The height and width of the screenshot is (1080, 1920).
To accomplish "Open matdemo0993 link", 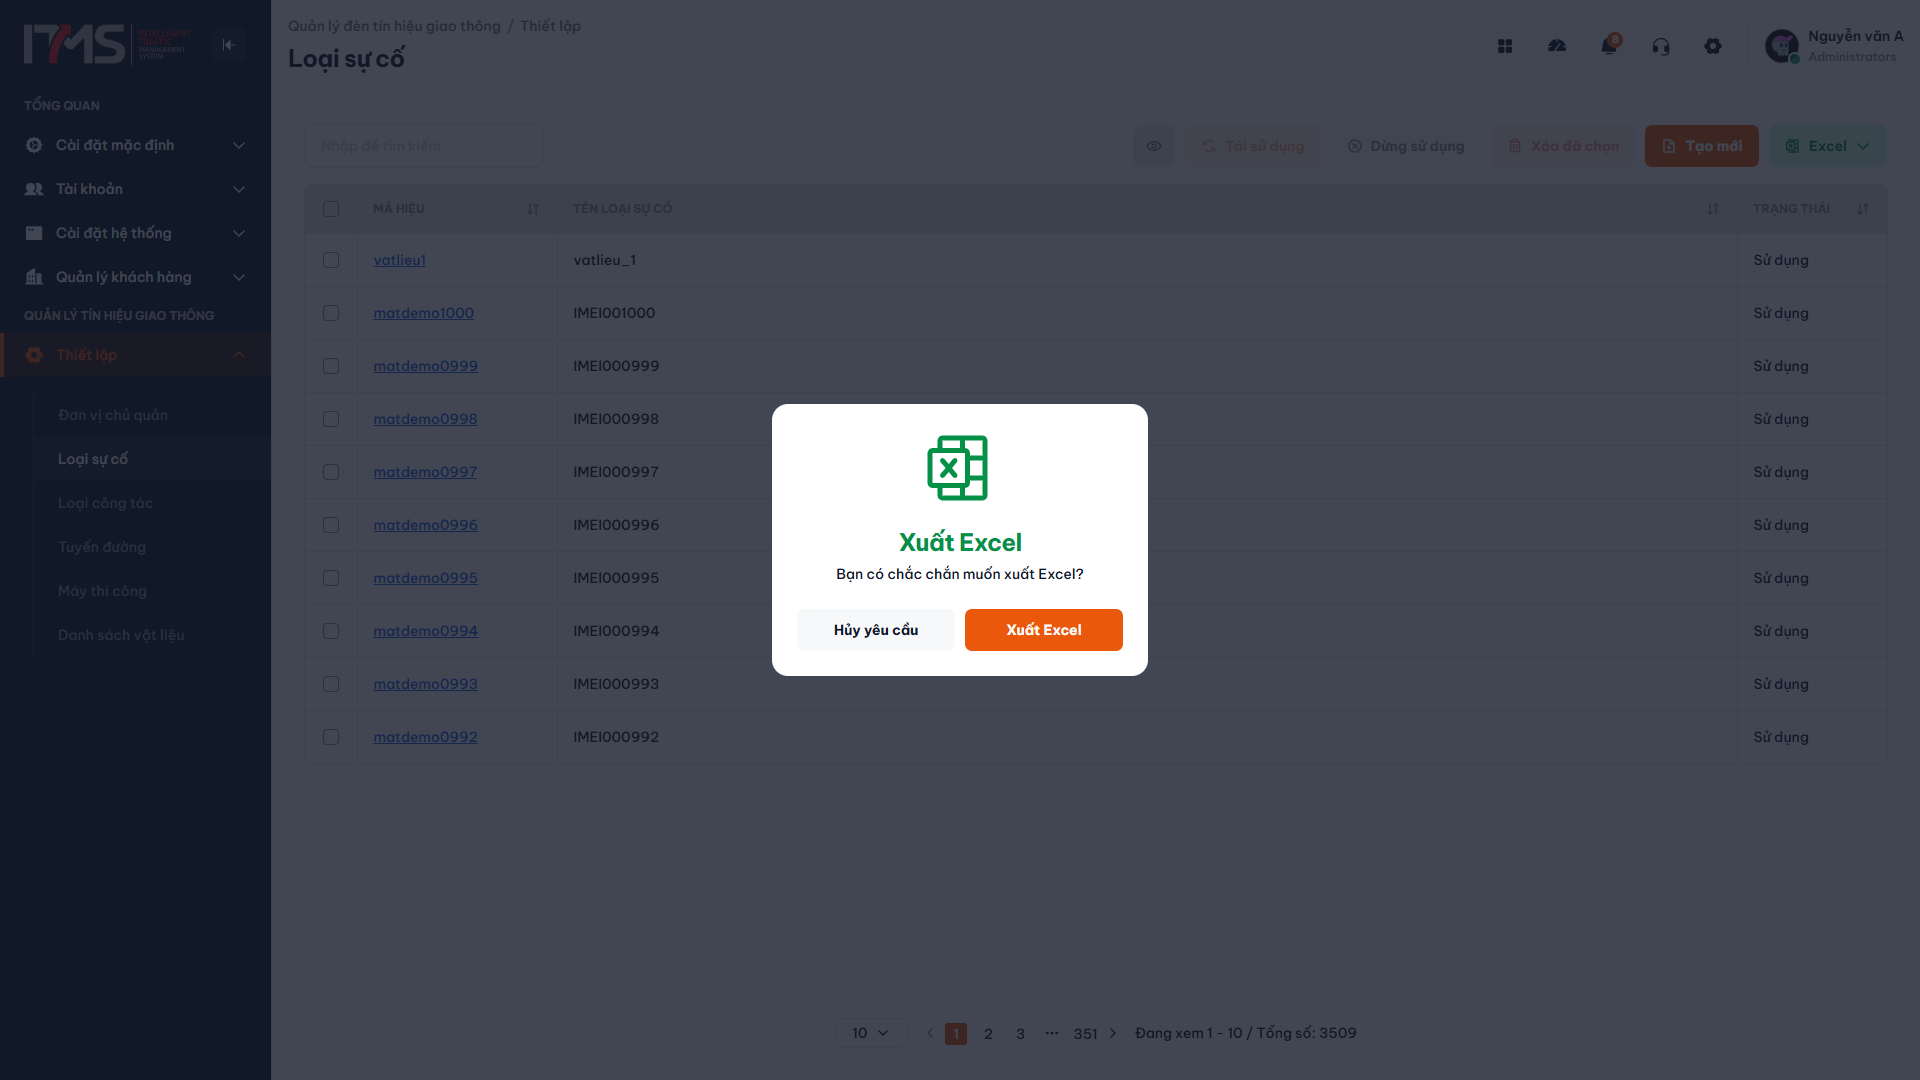I will click(x=425, y=684).
